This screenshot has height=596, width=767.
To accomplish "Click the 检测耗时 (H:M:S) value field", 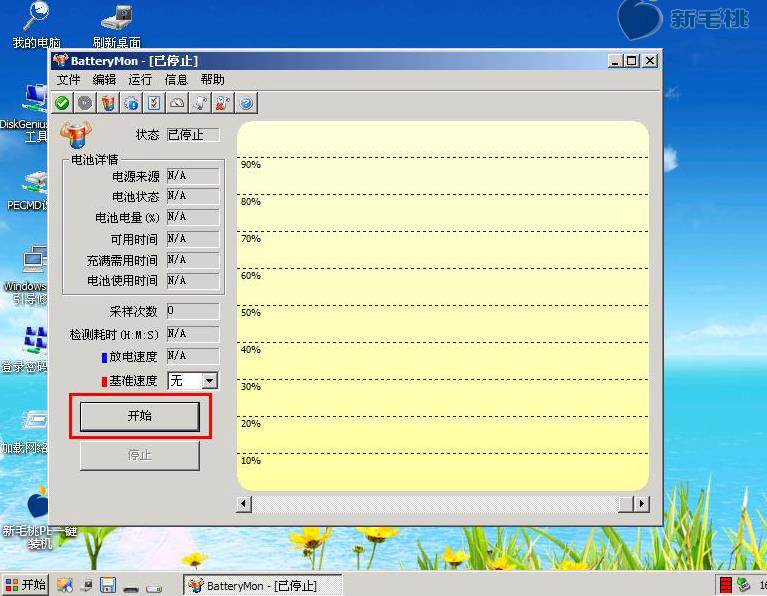I will point(193,334).
